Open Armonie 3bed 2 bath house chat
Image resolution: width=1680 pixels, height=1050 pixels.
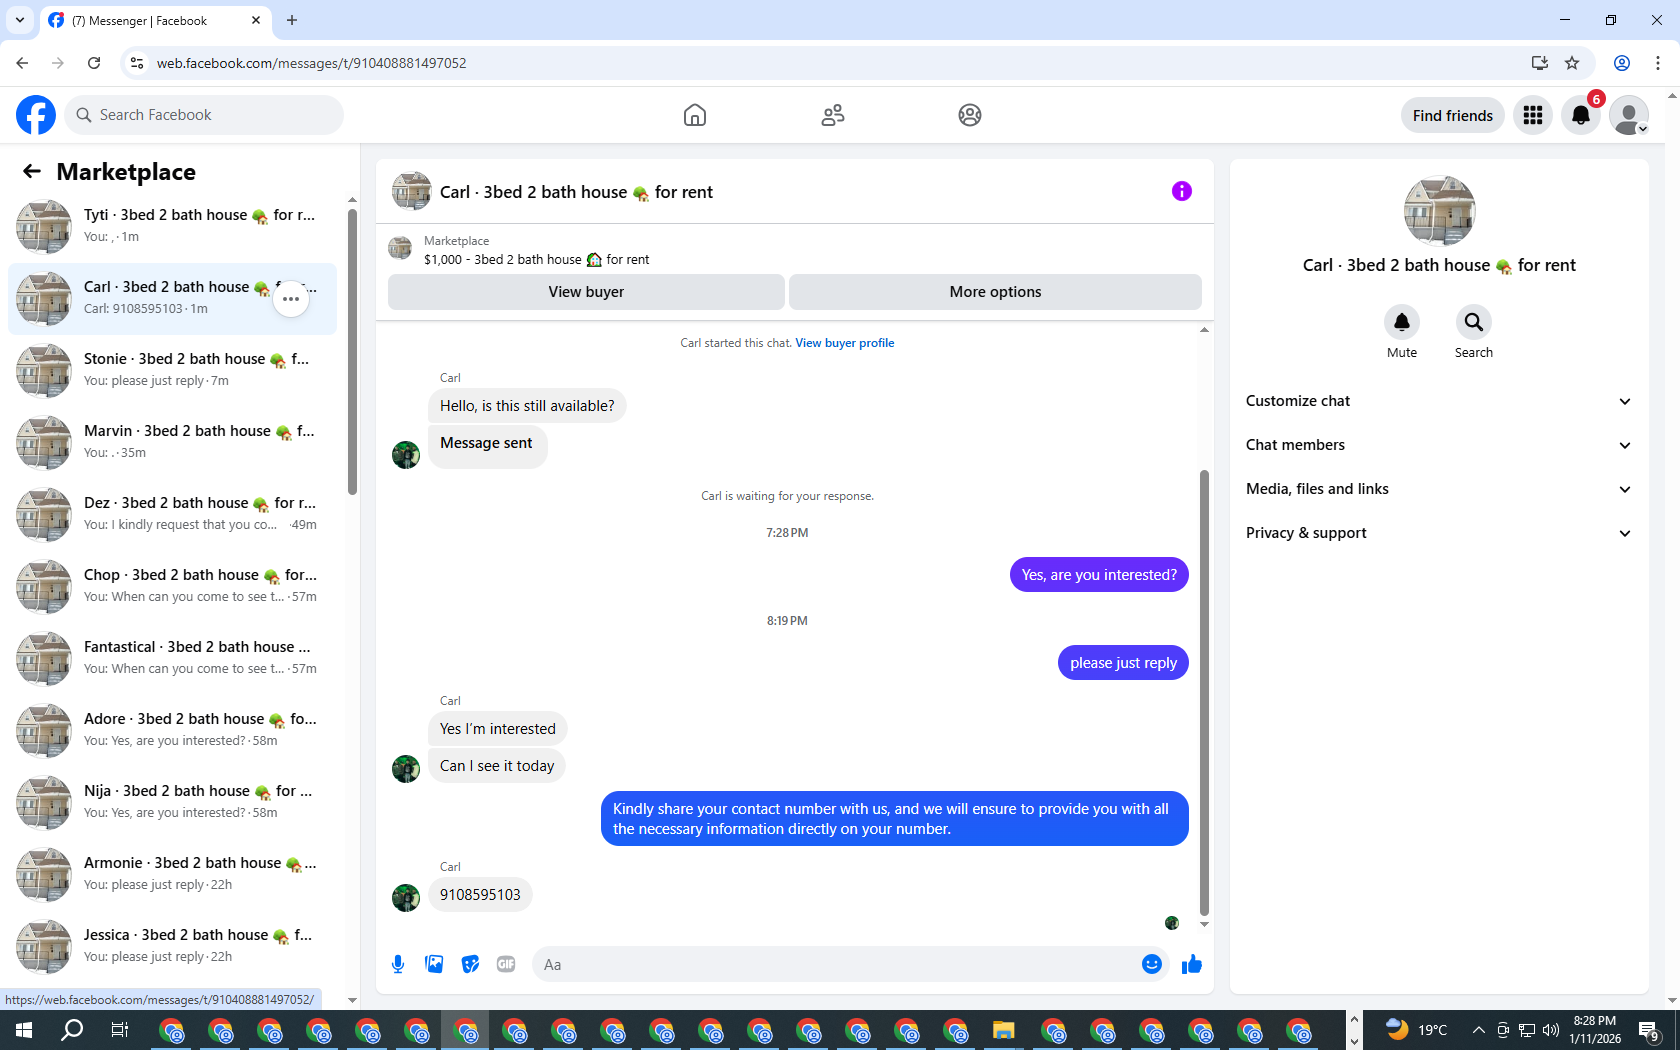coord(172,874)
